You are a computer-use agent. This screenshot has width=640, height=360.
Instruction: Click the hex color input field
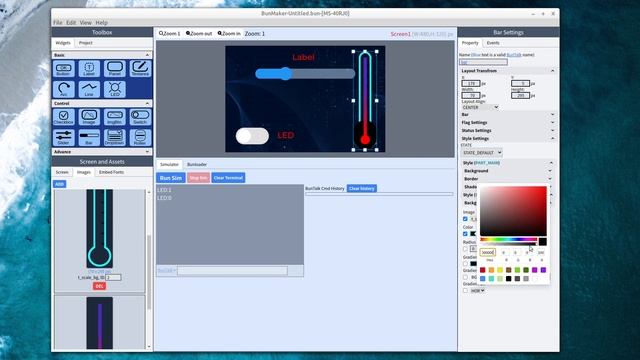tap(487, 253)
